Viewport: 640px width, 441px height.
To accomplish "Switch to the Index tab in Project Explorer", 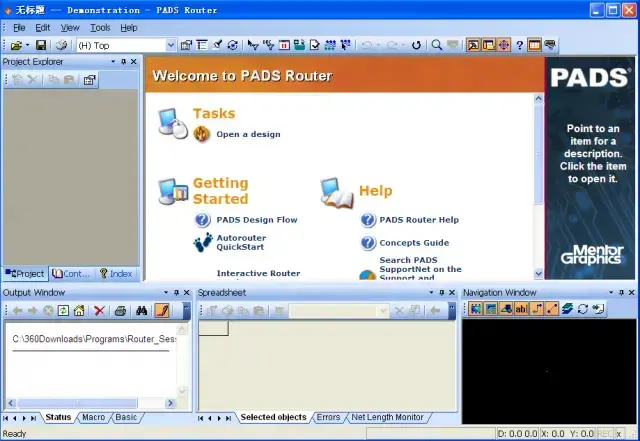I will (116, 274).
